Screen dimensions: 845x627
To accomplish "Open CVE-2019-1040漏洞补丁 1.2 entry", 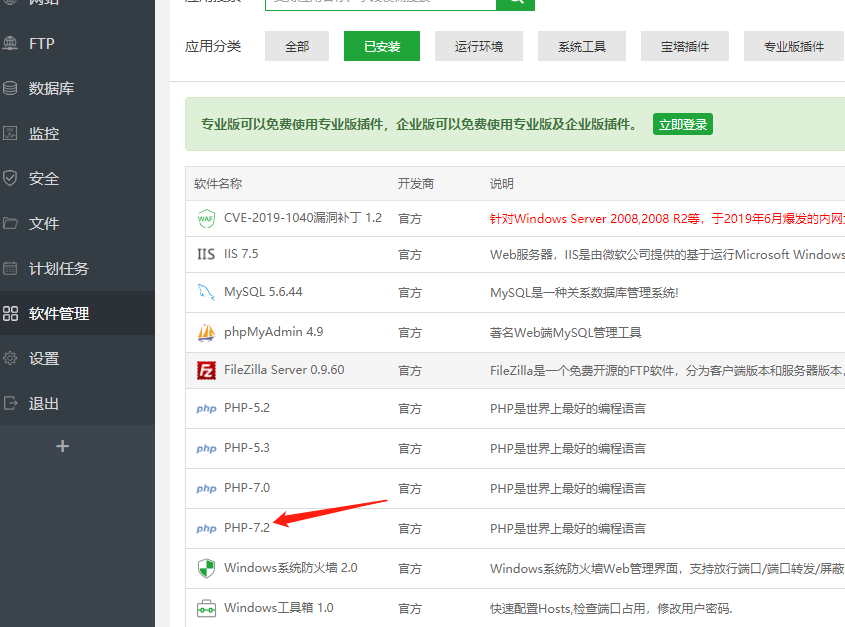I will coord(303,218).
